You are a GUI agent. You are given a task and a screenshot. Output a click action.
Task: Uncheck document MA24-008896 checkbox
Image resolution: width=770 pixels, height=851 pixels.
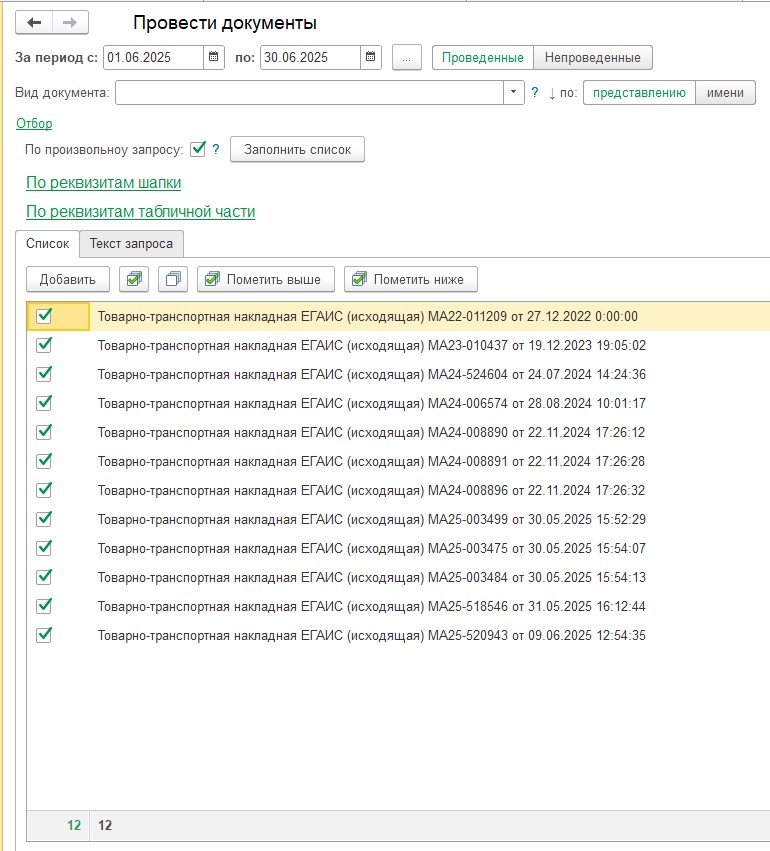click(44, 490)
